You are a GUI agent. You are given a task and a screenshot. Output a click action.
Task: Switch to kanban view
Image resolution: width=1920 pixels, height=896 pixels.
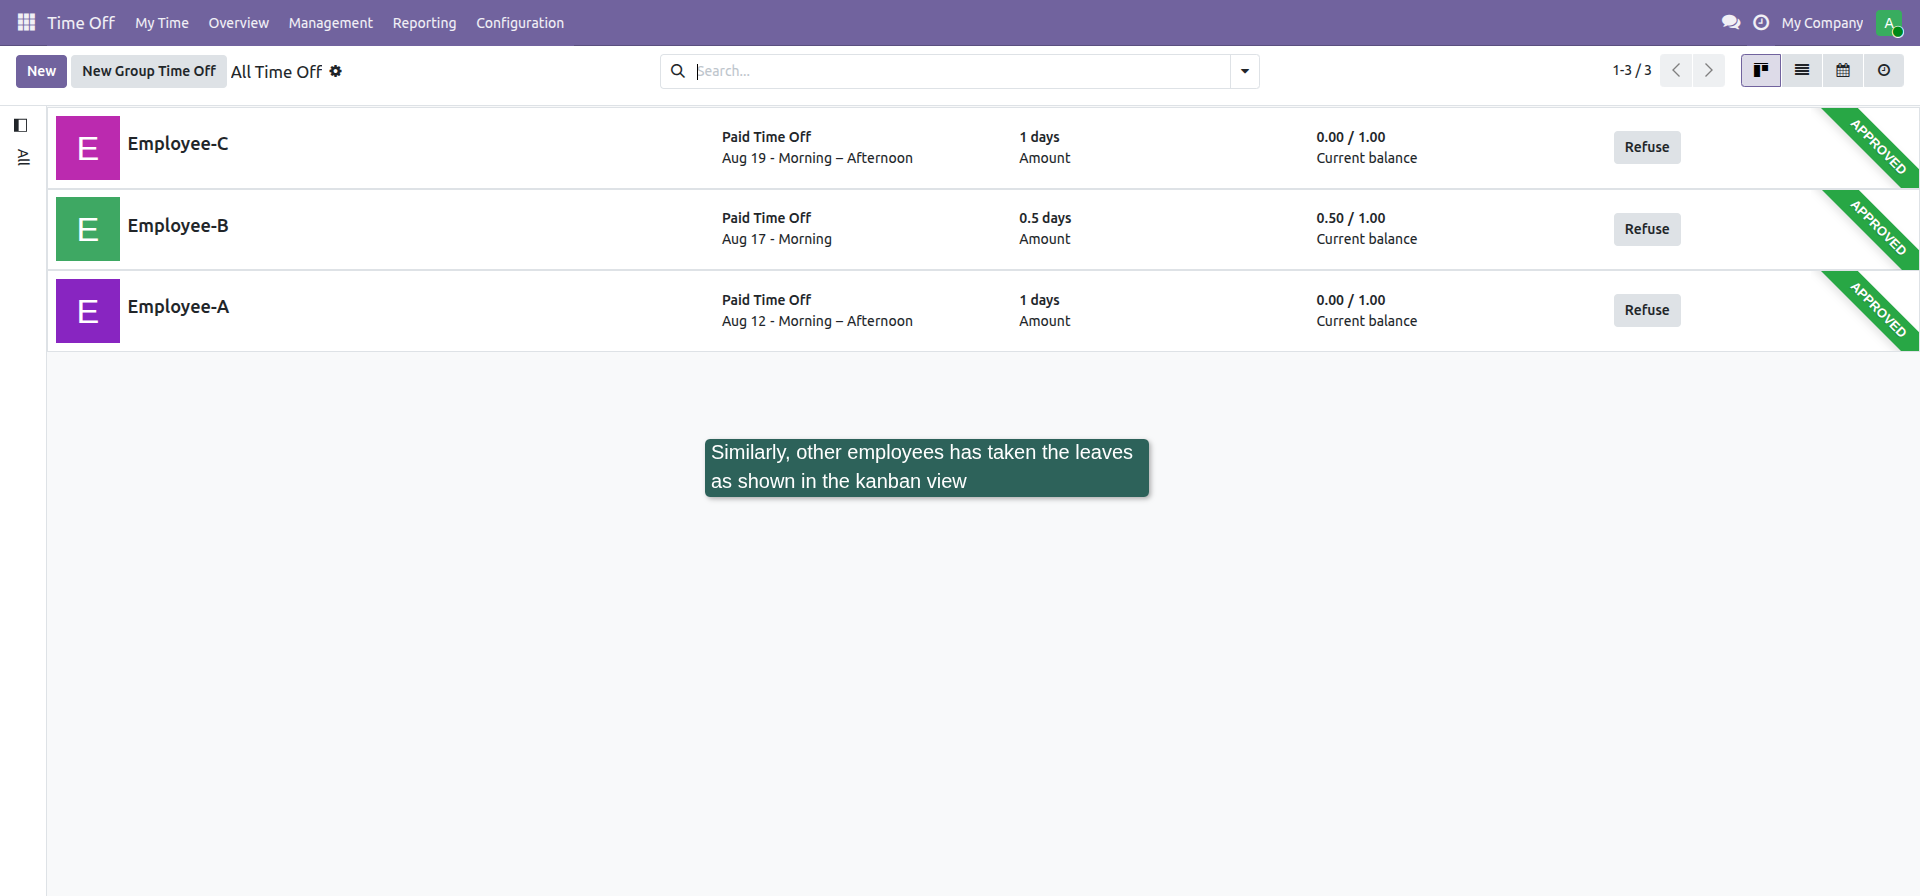pyautogui.click(x=1761, y=71)
